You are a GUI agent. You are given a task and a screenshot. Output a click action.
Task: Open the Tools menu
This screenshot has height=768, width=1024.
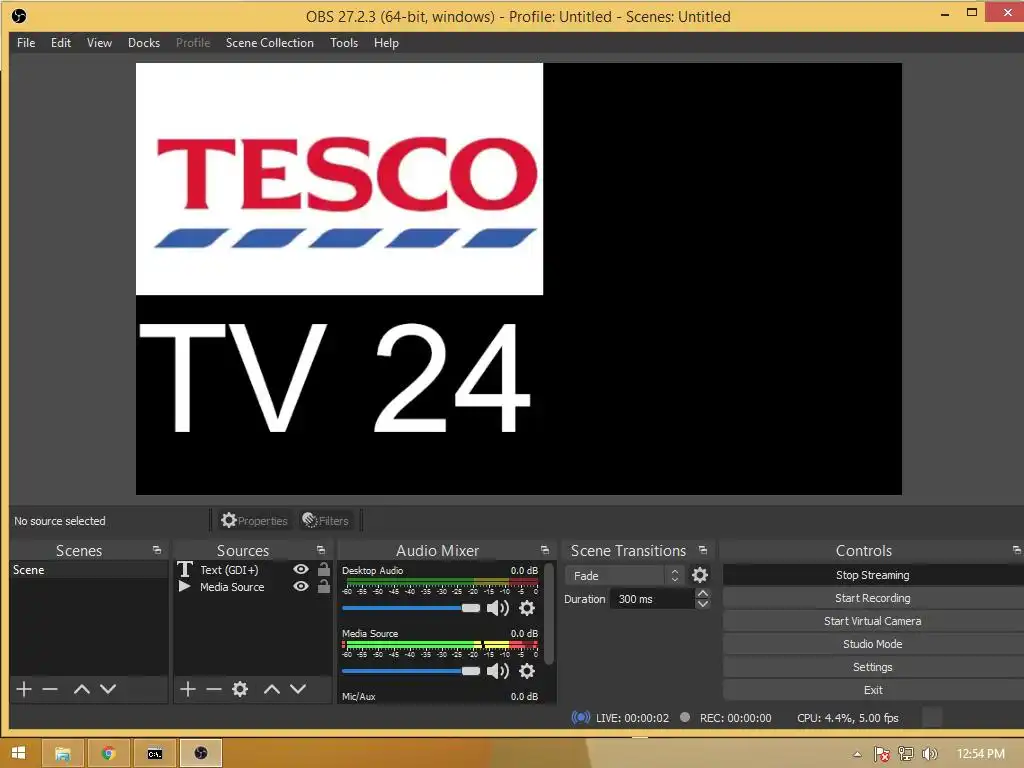click(x=344, y=42)
